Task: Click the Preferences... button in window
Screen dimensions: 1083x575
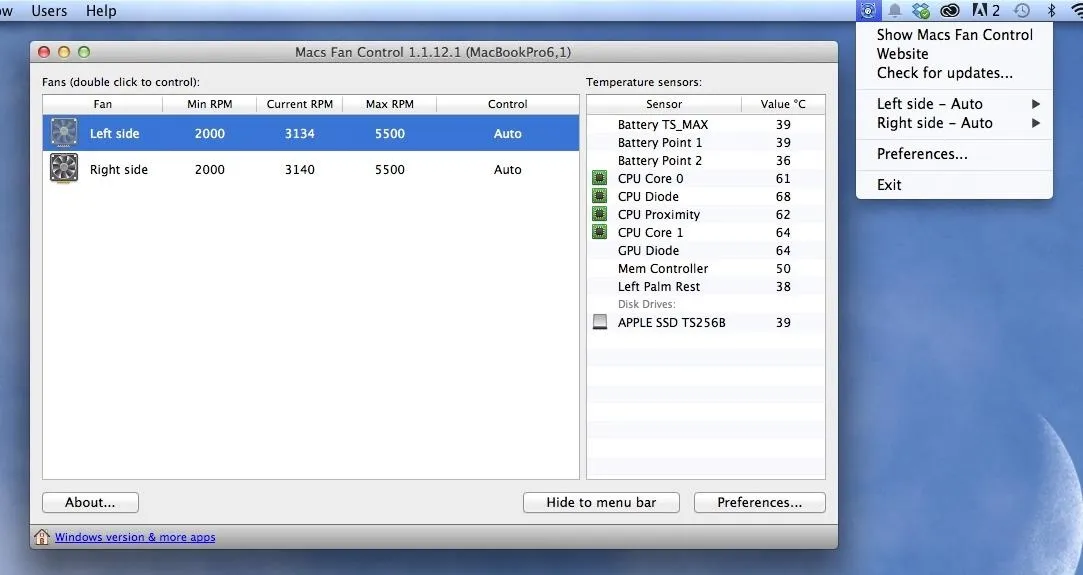Action: point(760,503)
